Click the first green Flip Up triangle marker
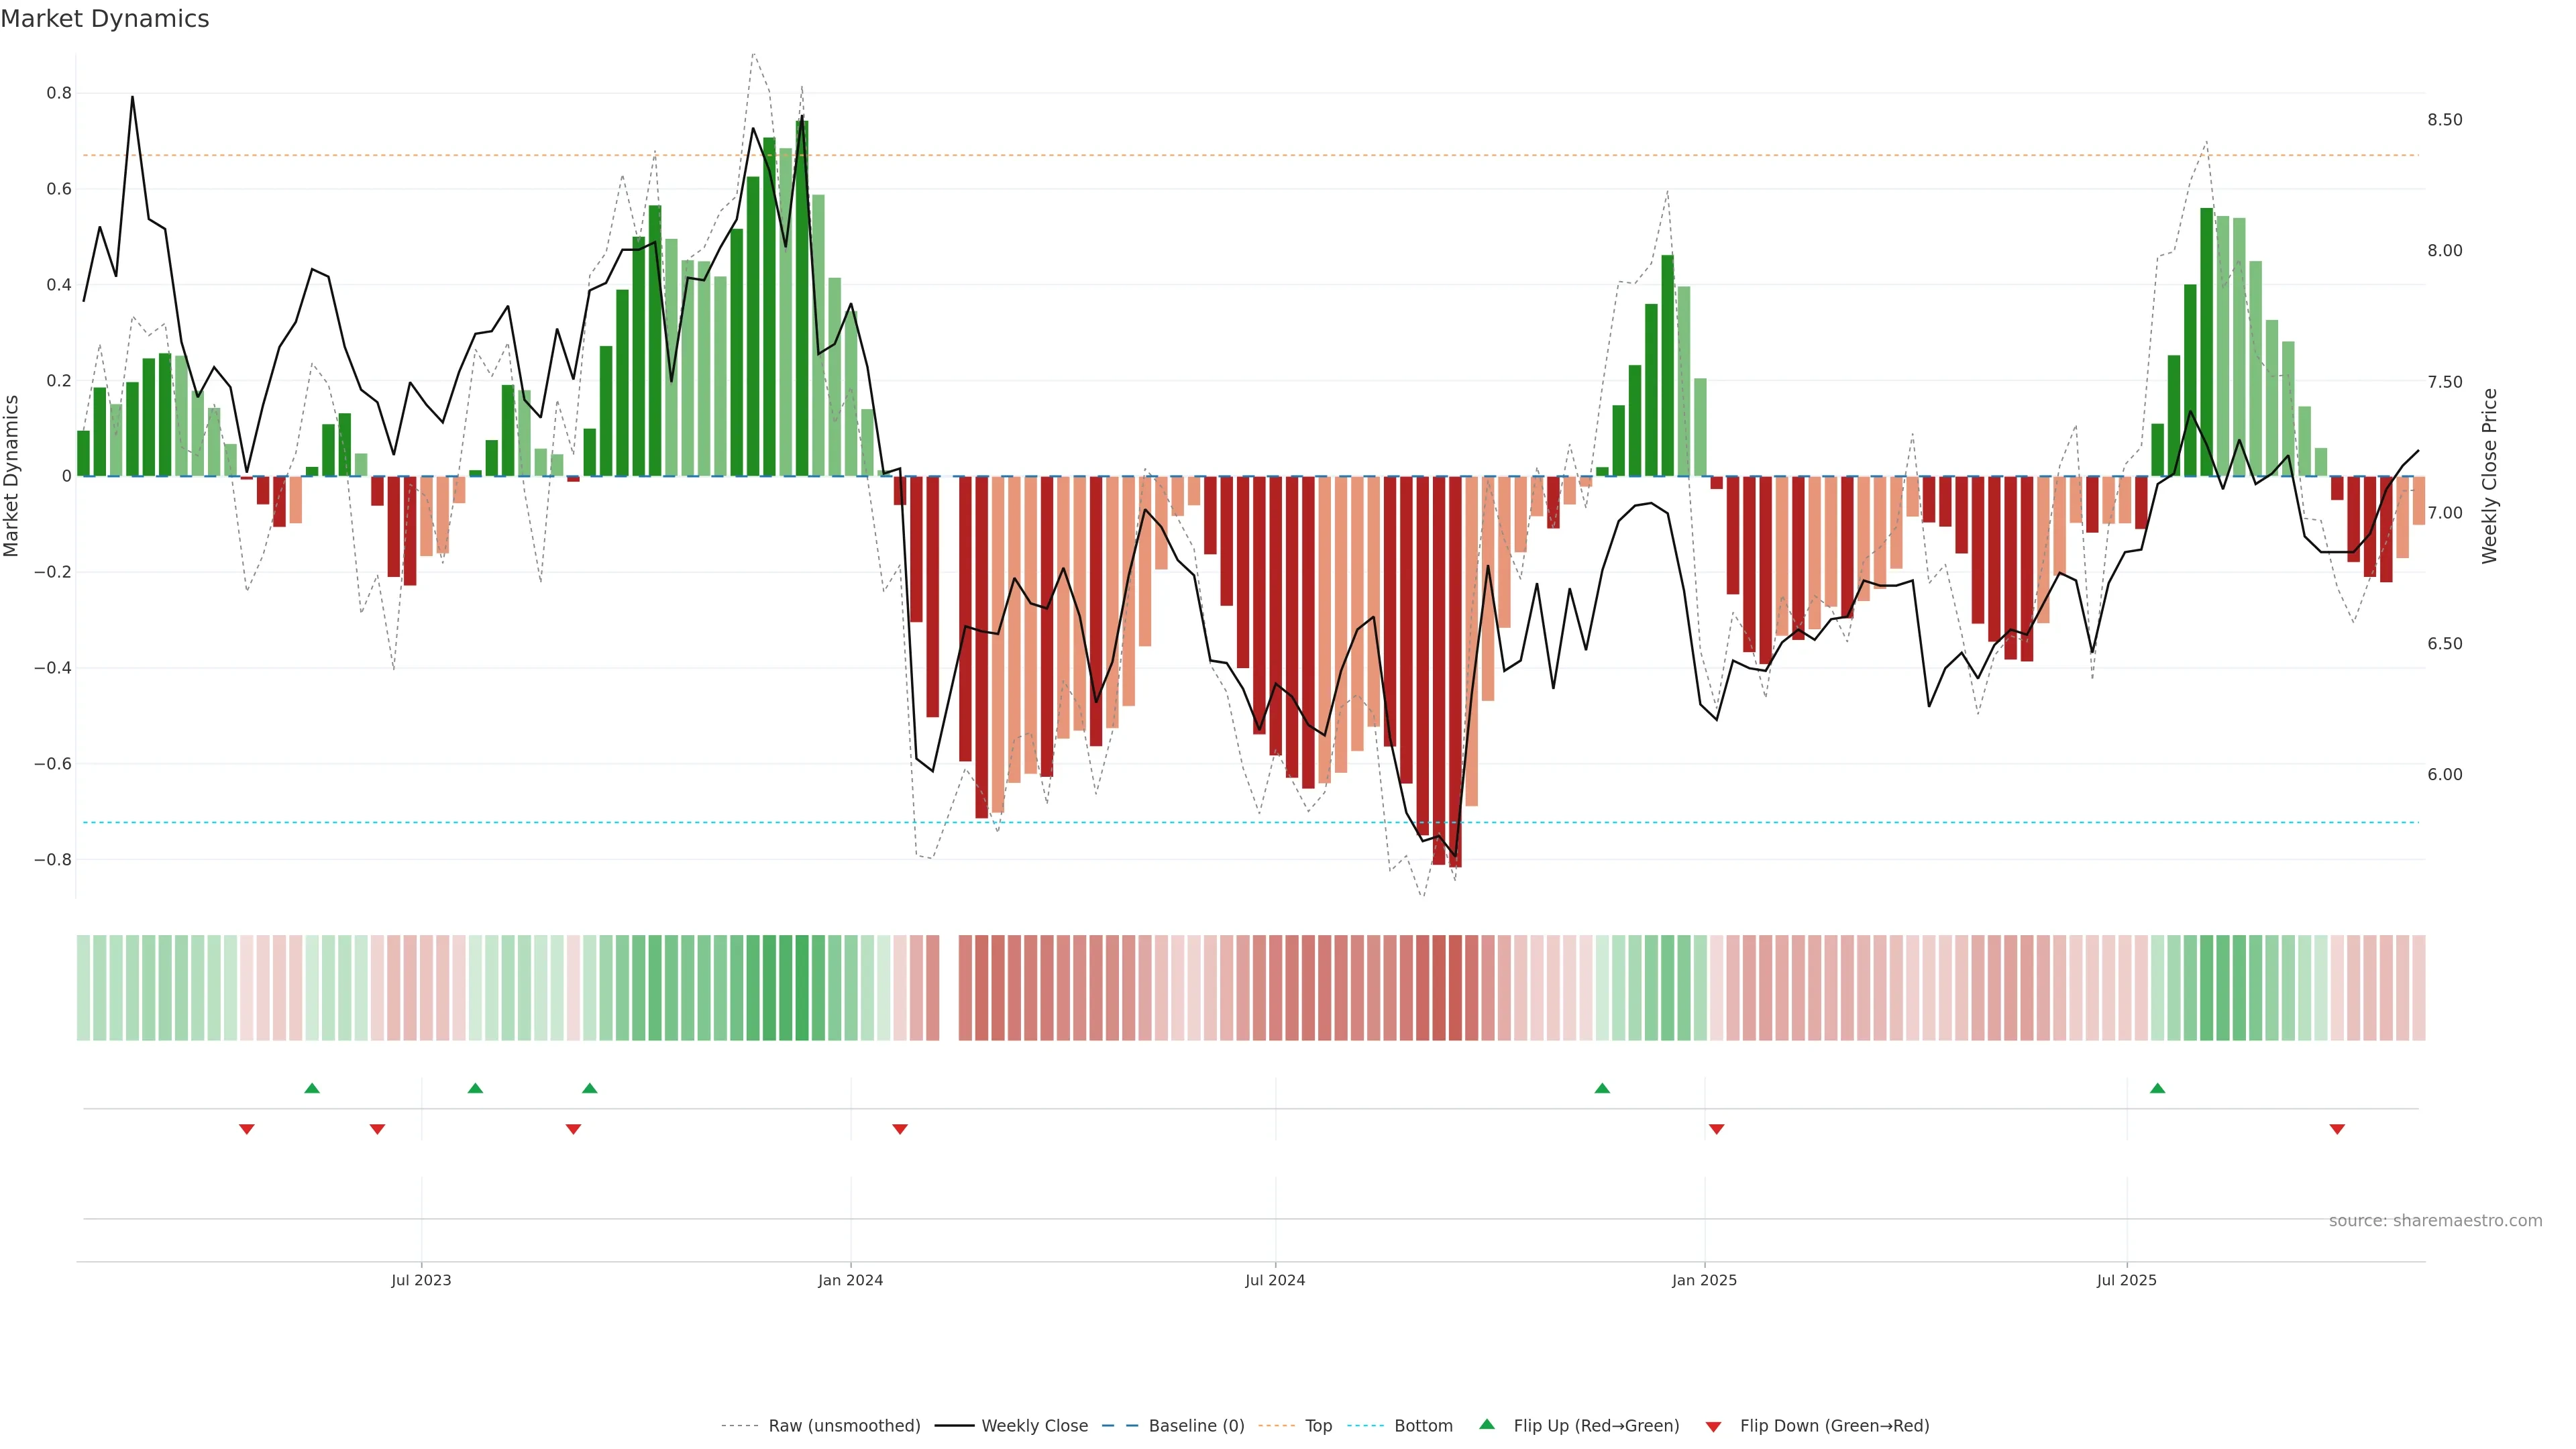The image size is (2576, 1449). pyautogui.click(x=311, y=1088)
